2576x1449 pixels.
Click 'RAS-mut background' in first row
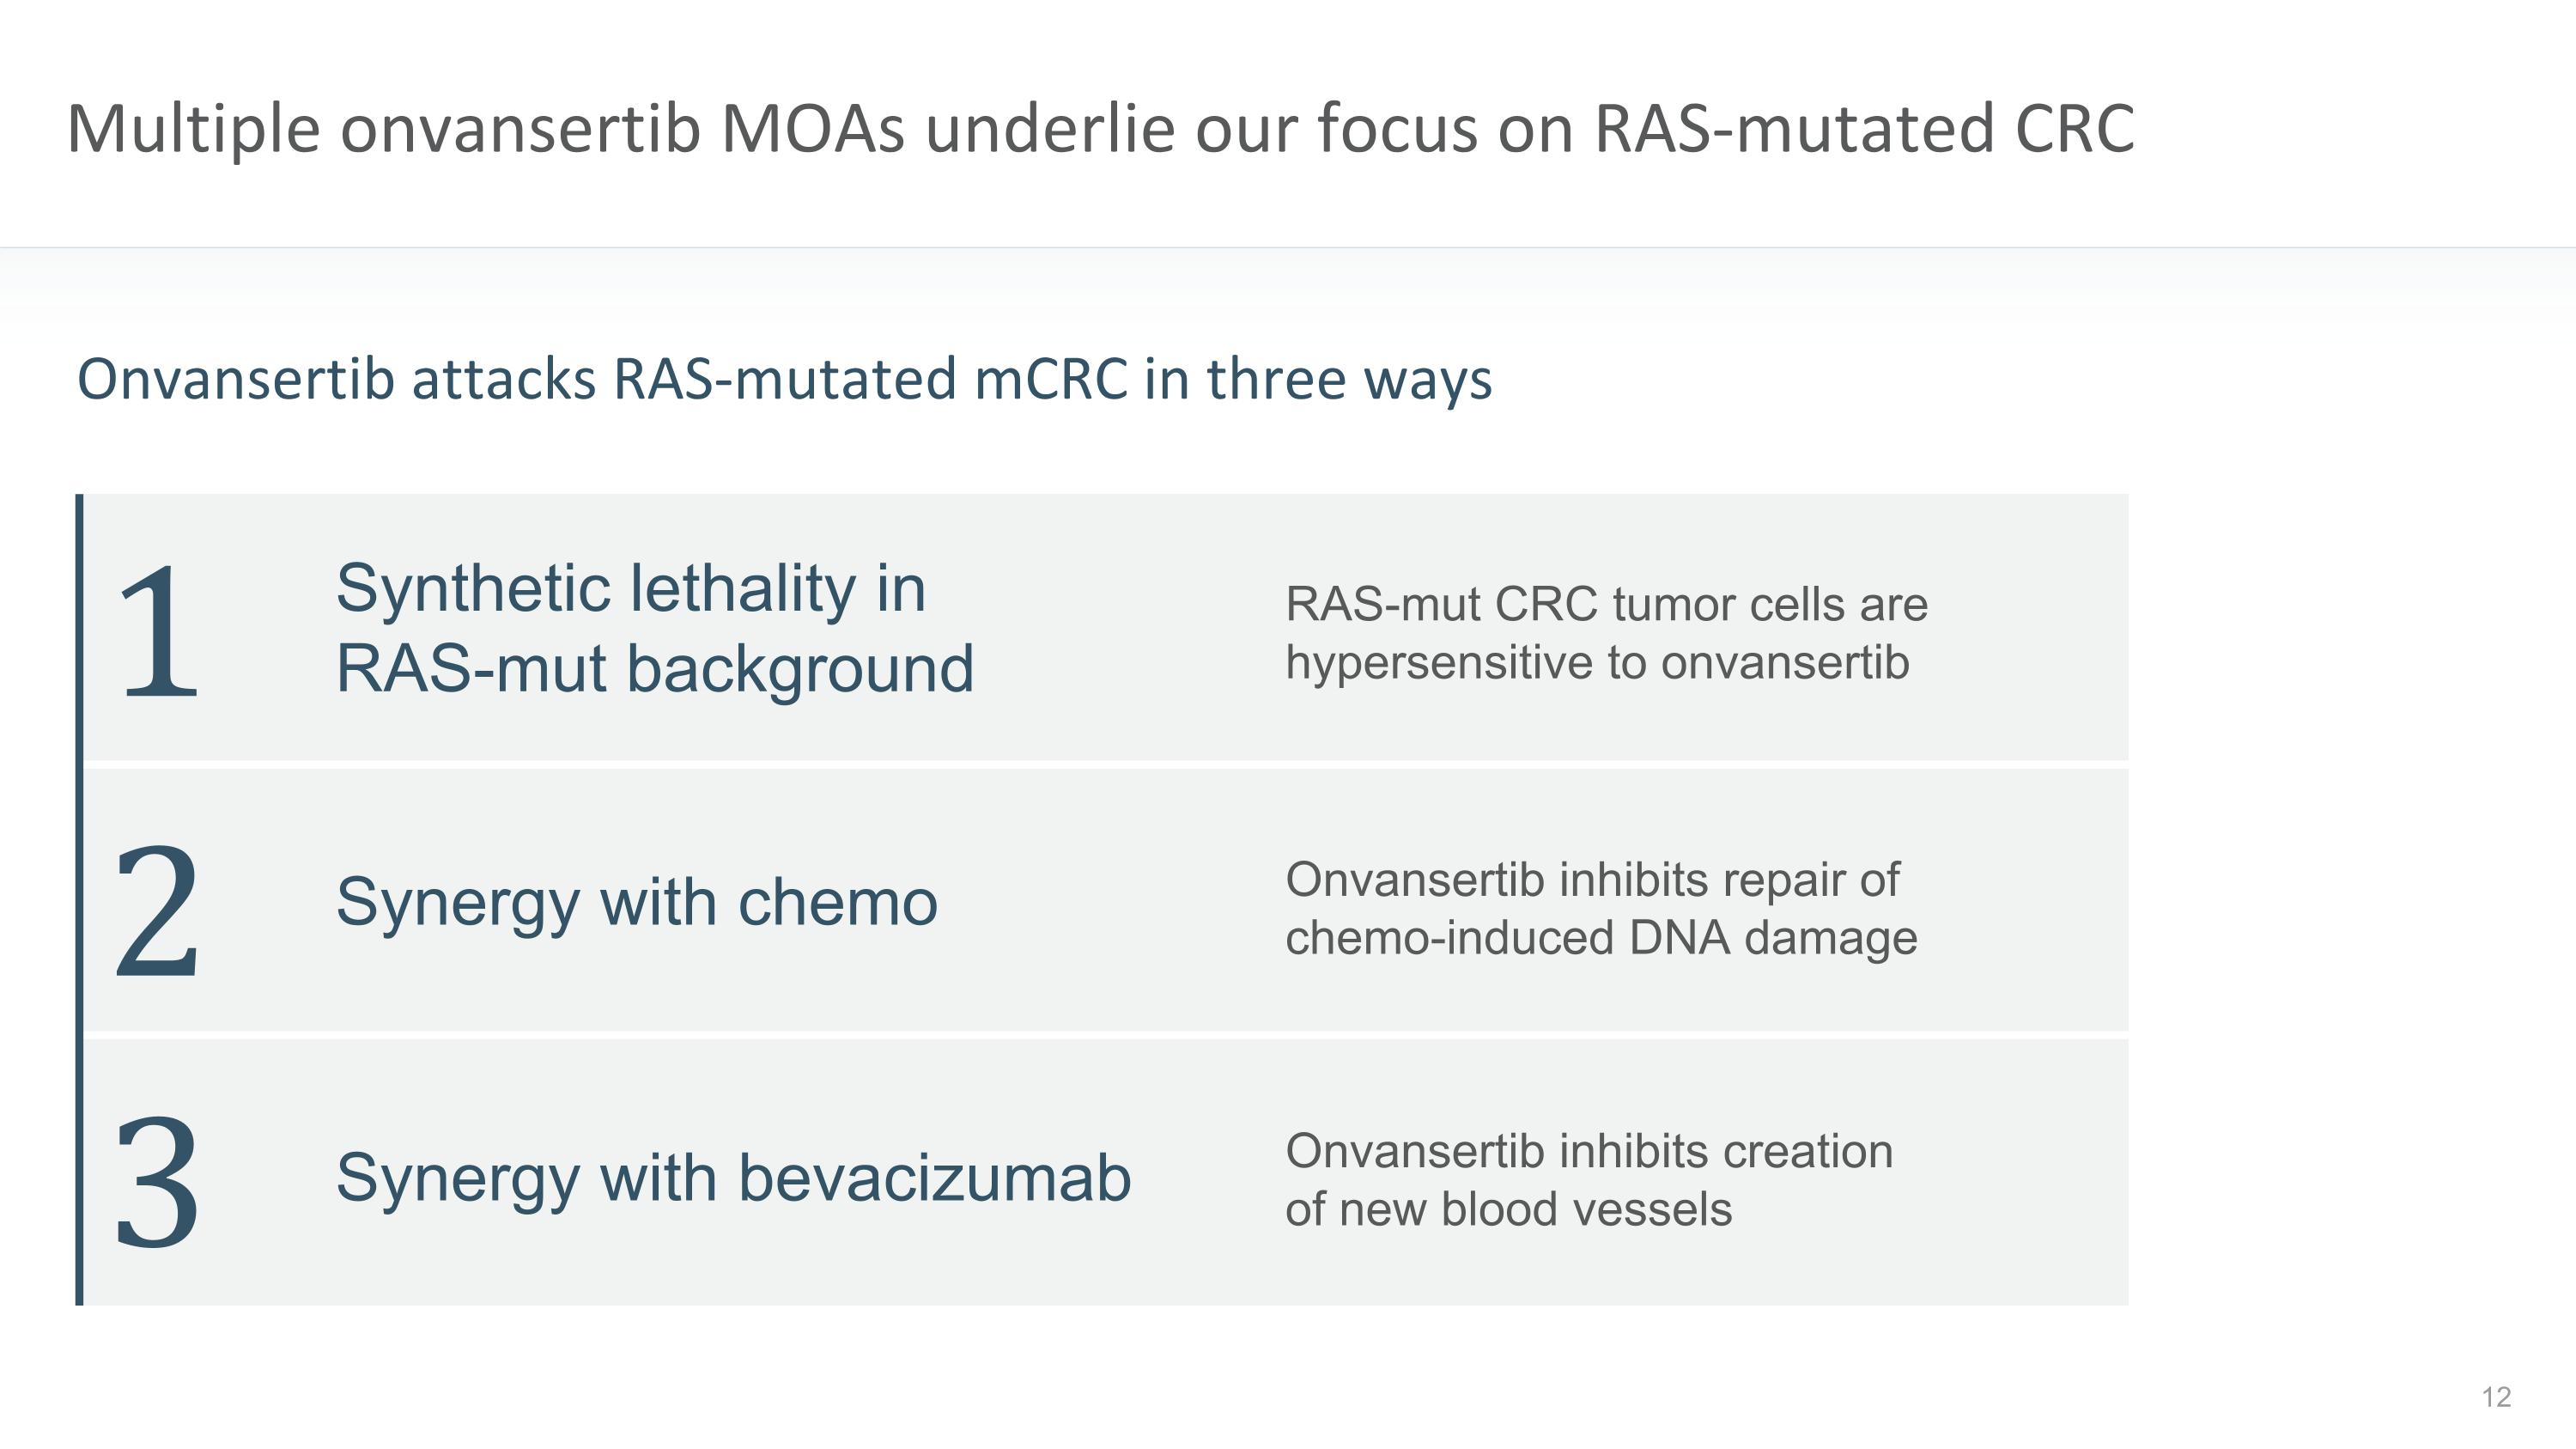pos(654,668)
